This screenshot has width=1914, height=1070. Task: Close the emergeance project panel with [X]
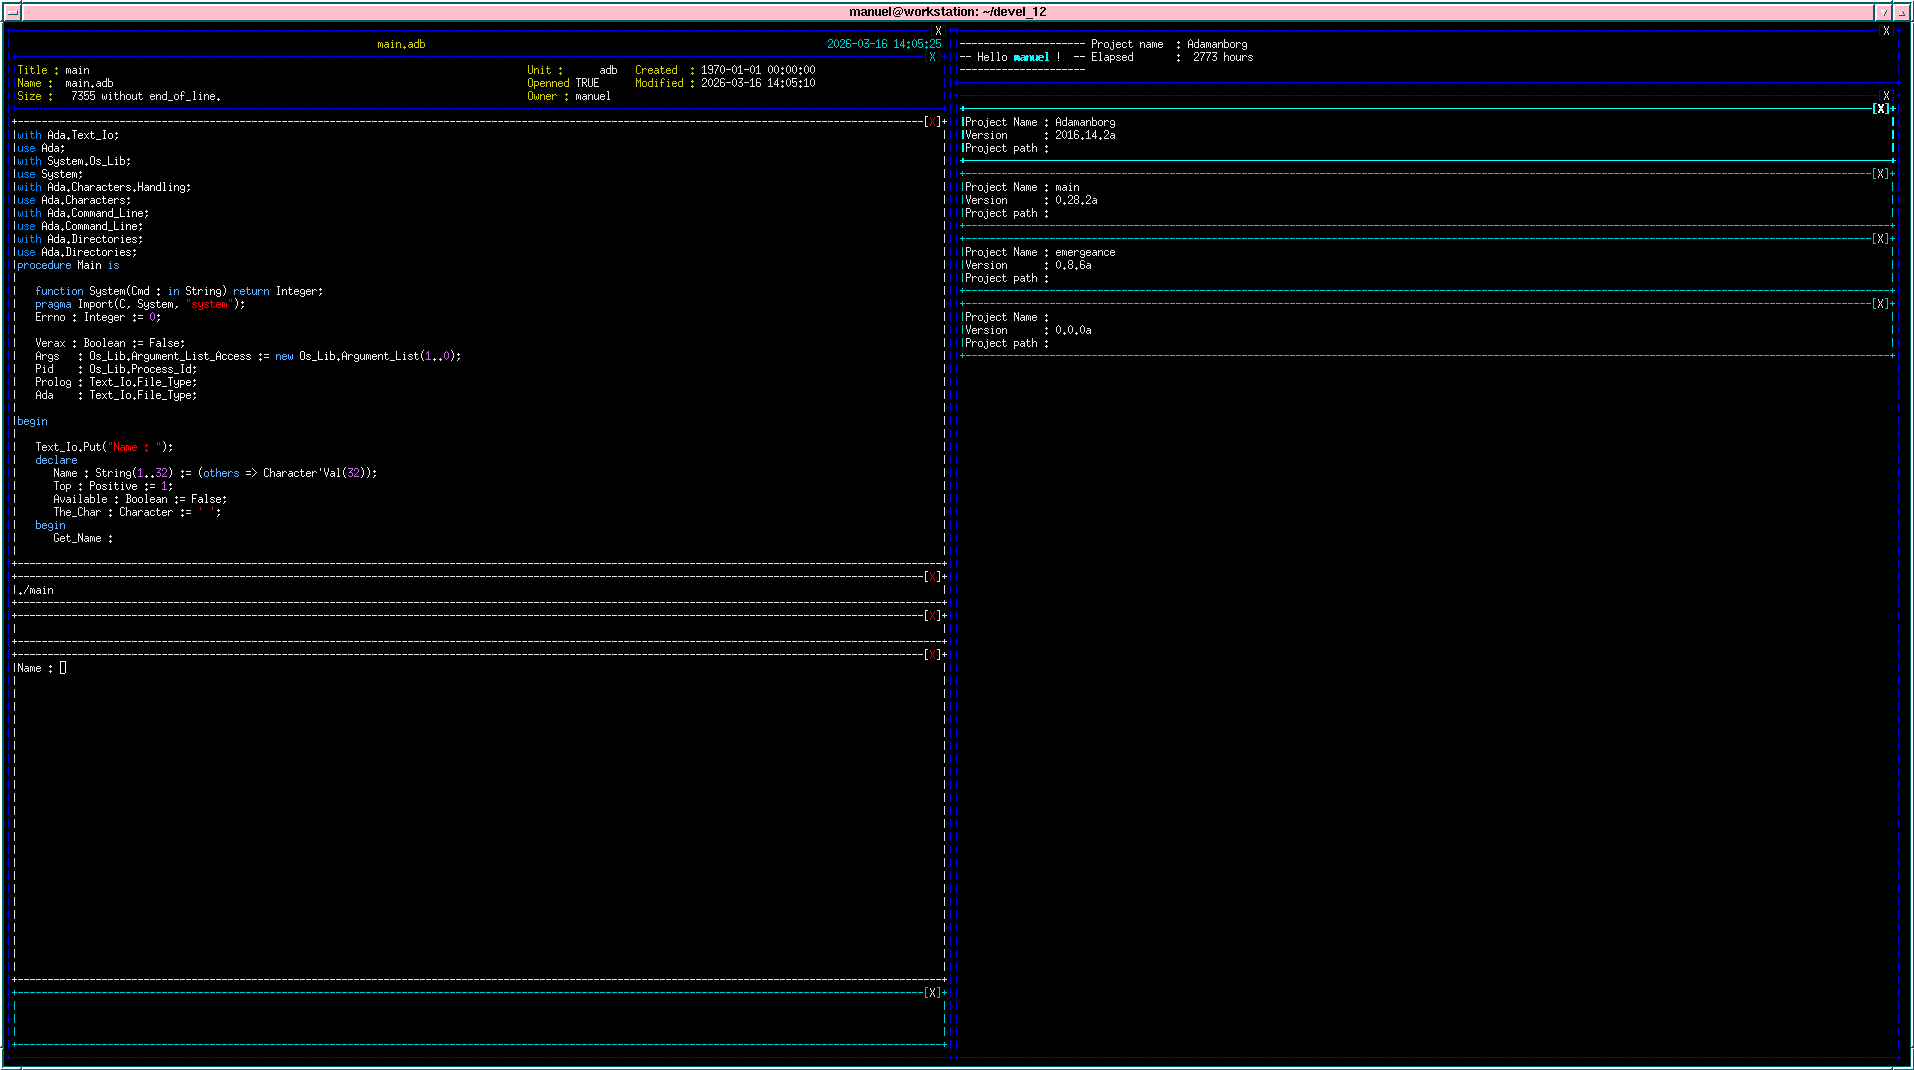tap(1881, 239)
